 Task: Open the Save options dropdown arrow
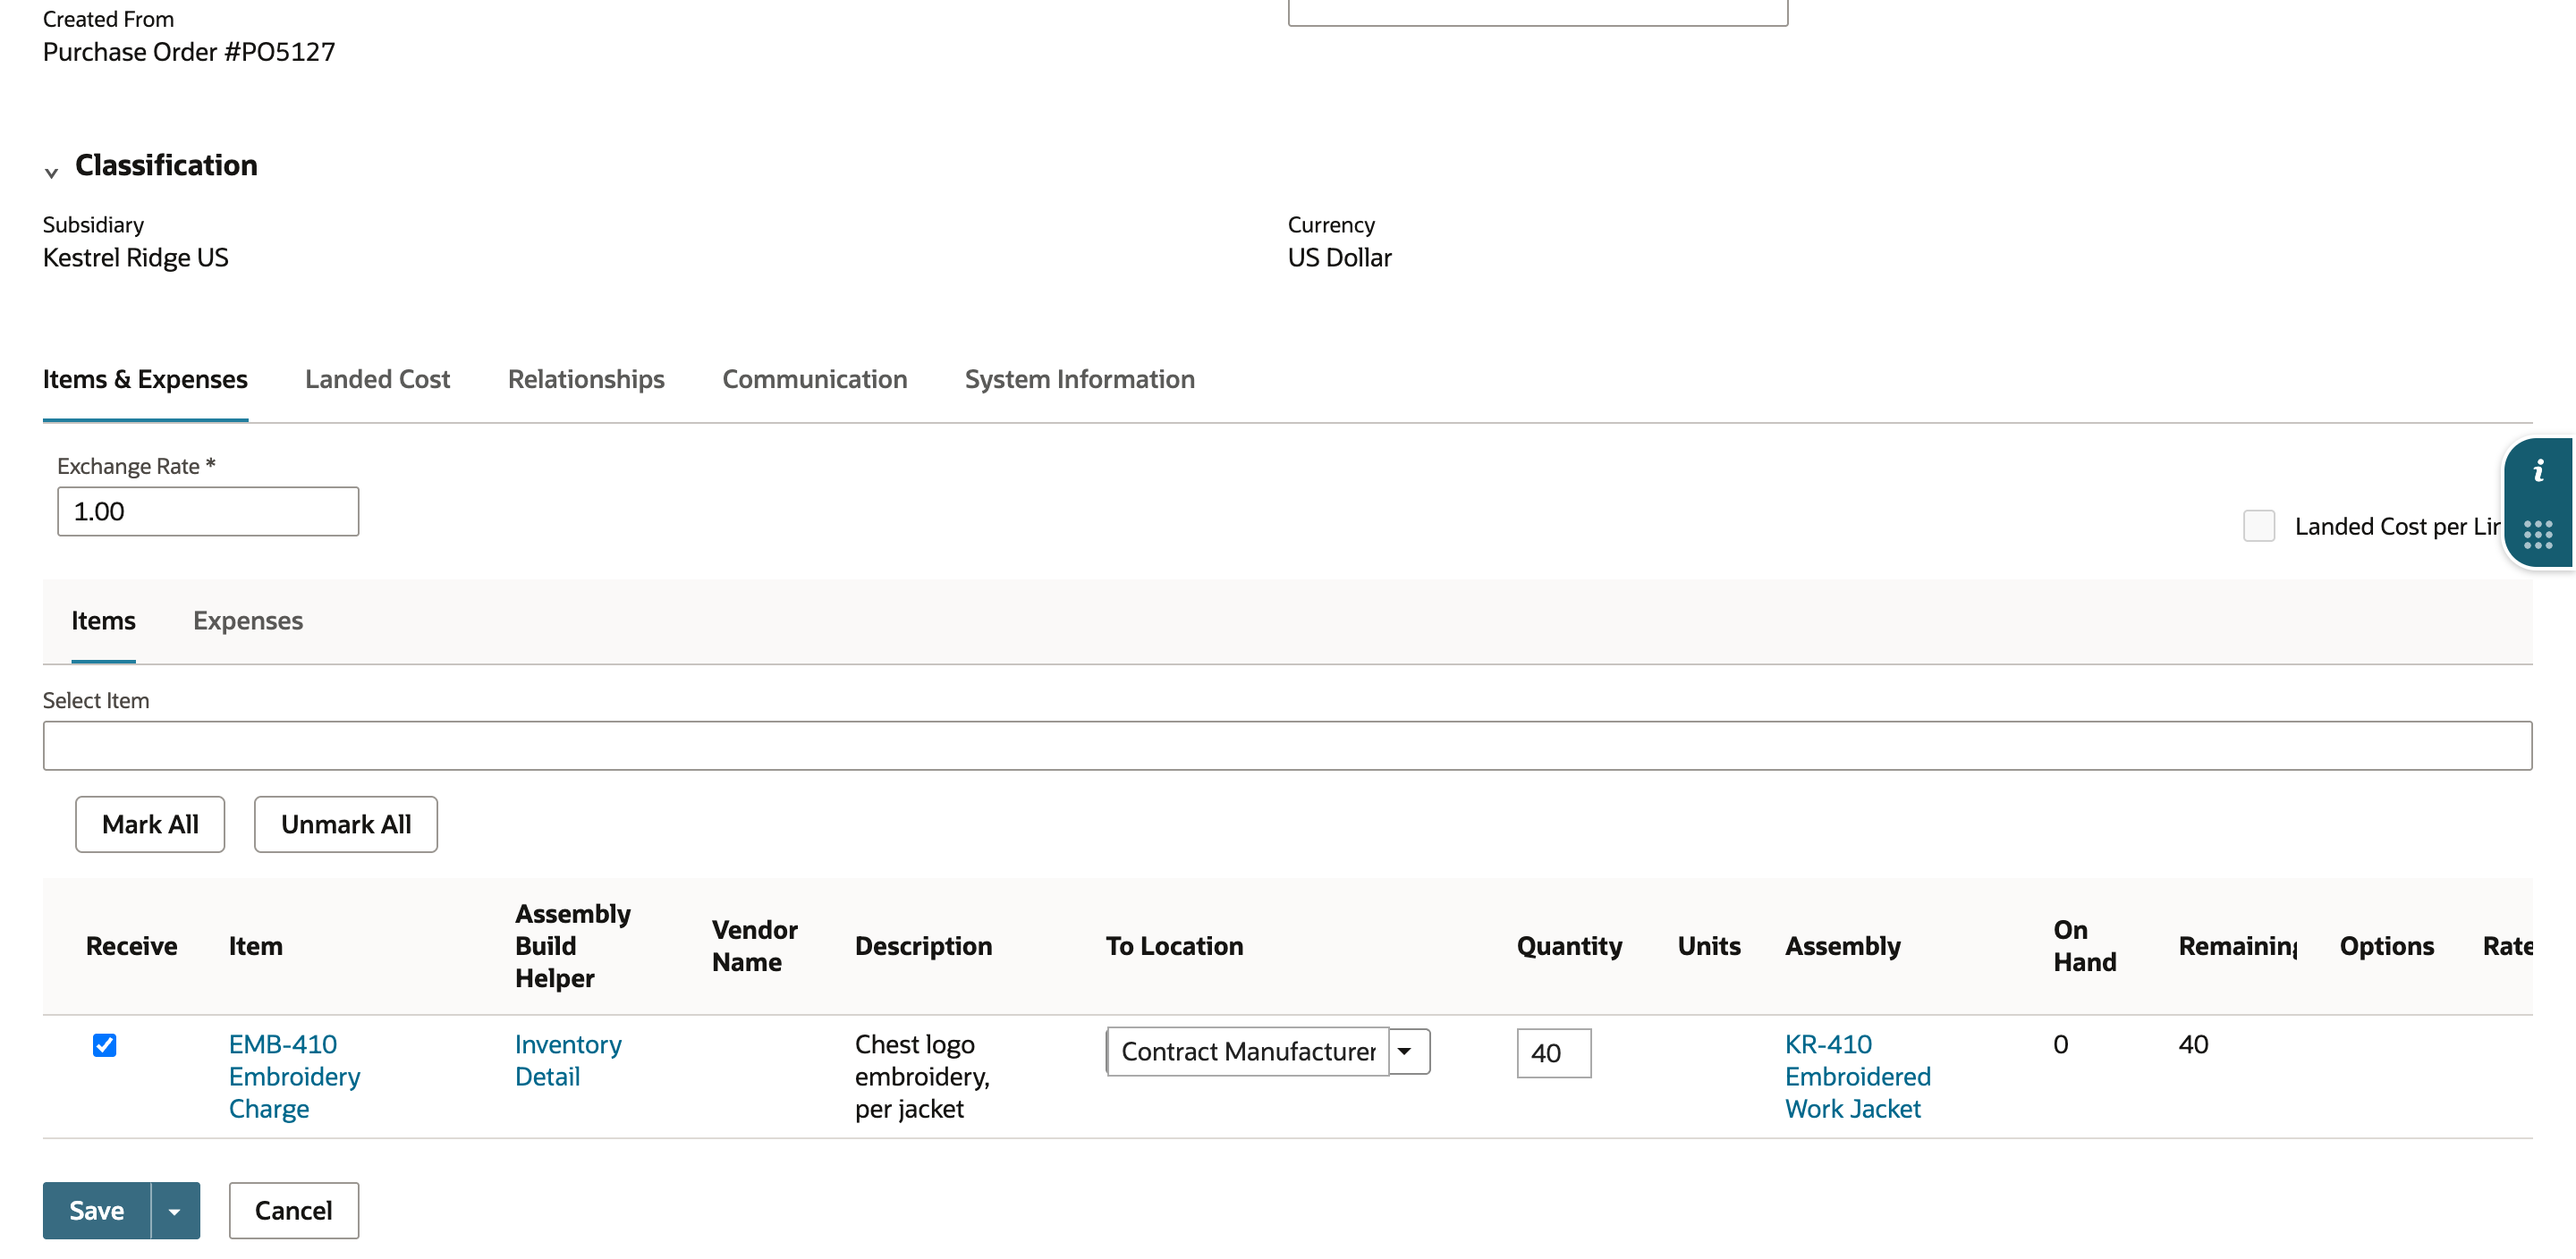(175, 1211)
